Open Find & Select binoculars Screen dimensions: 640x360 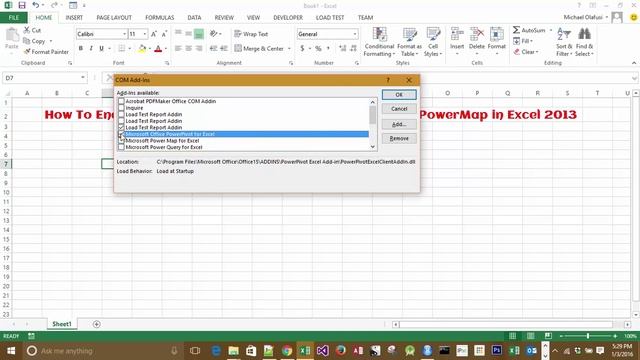[x=584, y=42]
